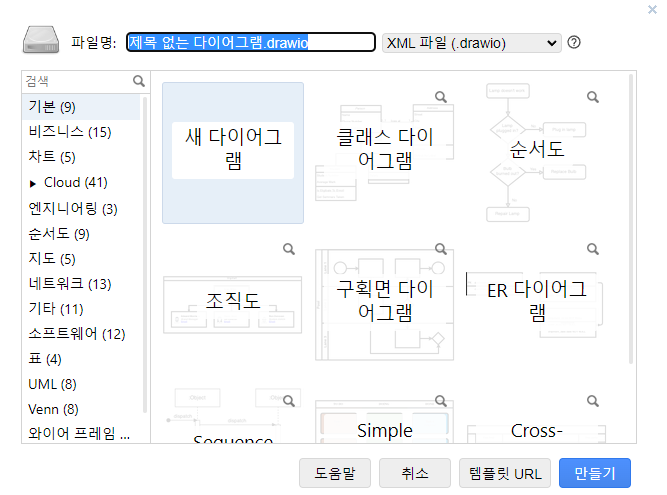Image resolution: width=667 pixels, height=495 pixels.
Task: Choose the ER 다이어그램 template thumbnail
Action: pyautogui.click(x=536, y=304)
